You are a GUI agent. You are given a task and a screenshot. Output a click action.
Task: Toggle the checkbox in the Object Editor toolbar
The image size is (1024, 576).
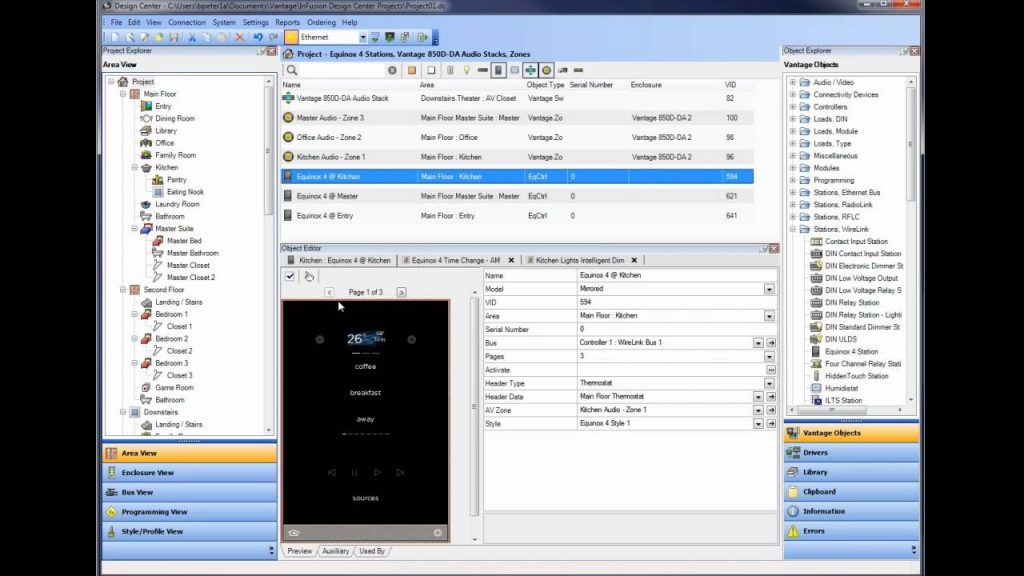(x=291, y=276)
